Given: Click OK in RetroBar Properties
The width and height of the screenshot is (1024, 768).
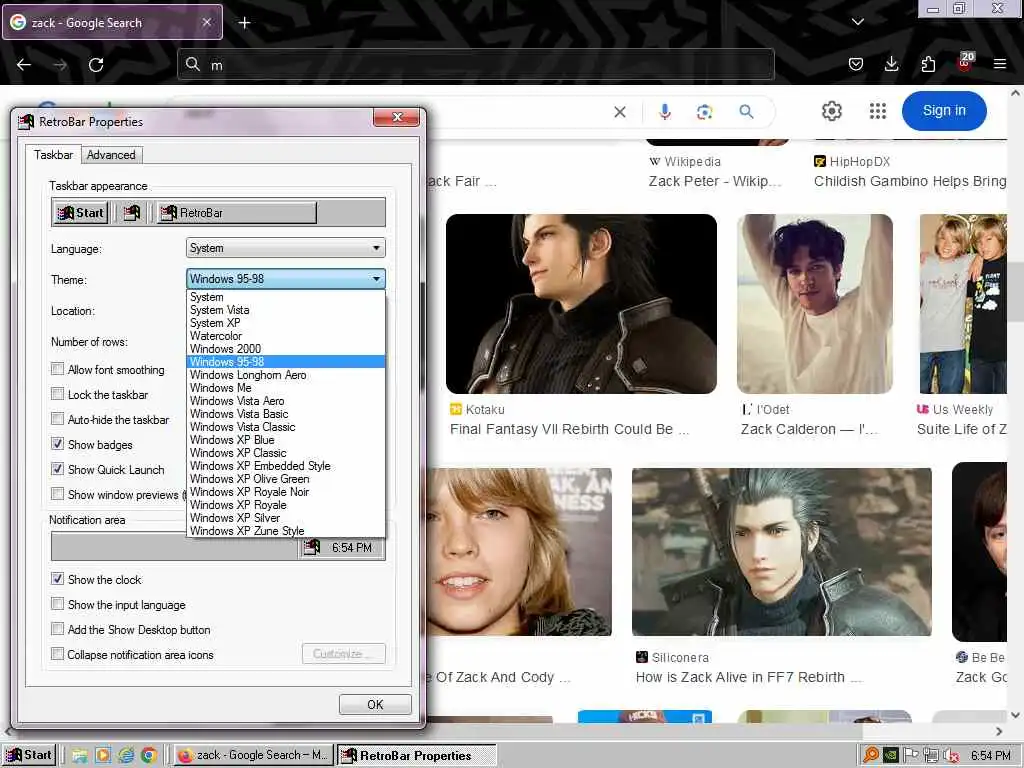Looking at the screenshot, I should (x=375, y=705).
